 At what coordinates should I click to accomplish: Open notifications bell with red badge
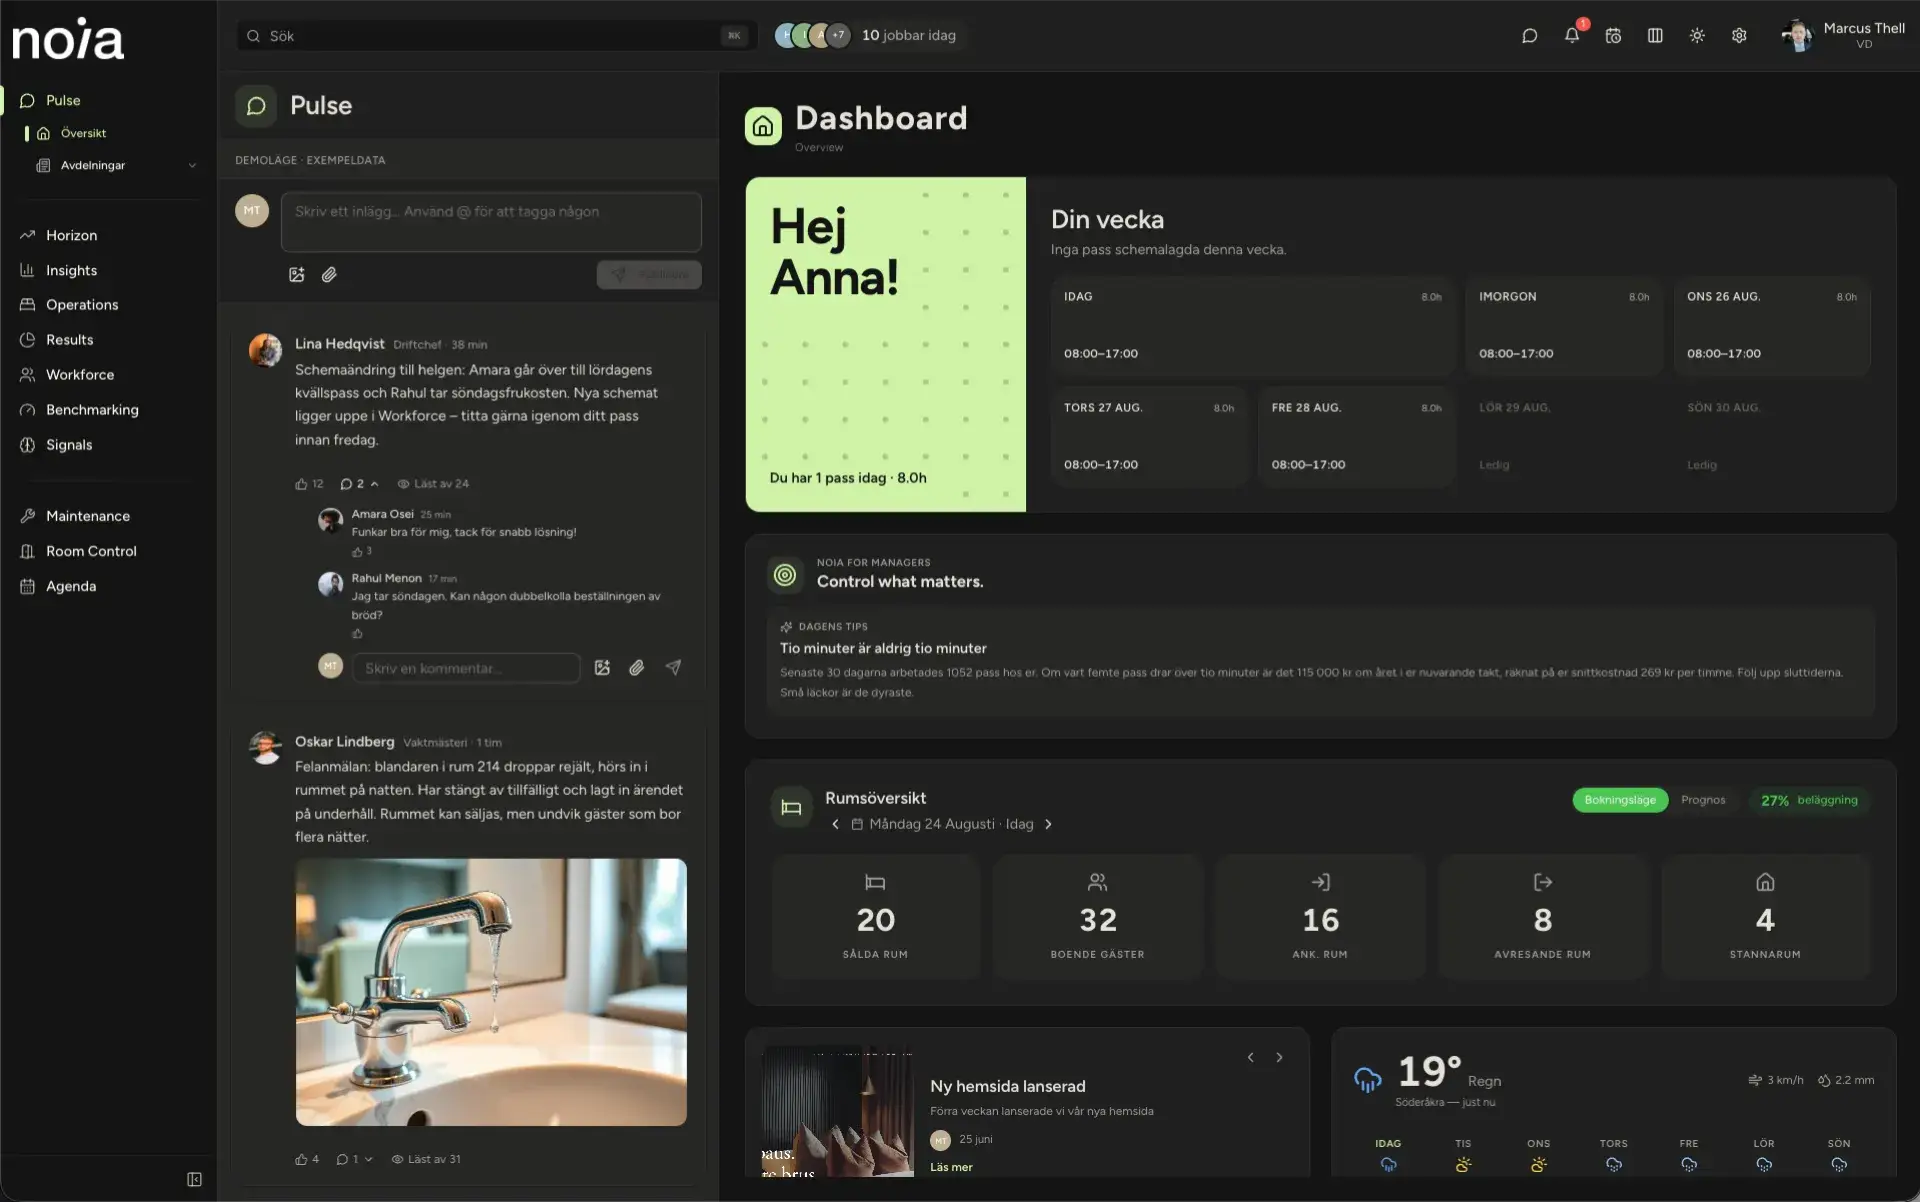coord(1572,35)
